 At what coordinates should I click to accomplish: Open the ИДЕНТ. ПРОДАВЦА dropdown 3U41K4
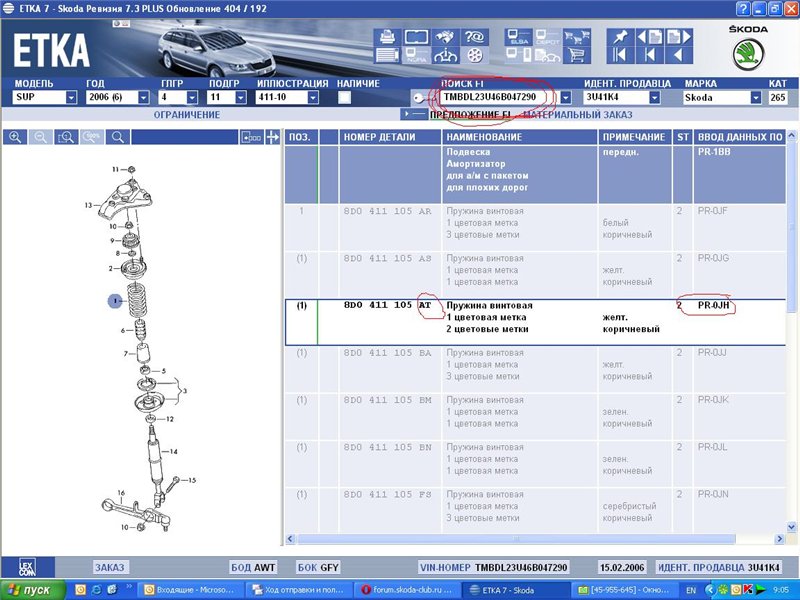pos(655,97)
